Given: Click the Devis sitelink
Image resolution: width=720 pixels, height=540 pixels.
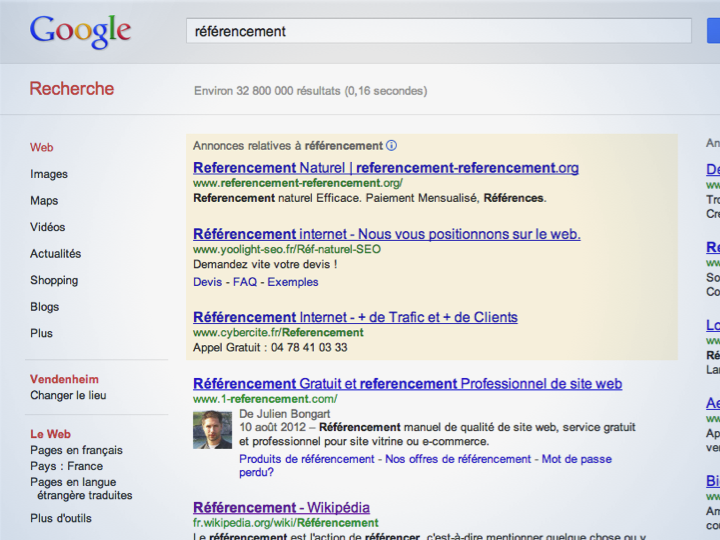Looking at the screenshot, I should [x=208, y=282].
